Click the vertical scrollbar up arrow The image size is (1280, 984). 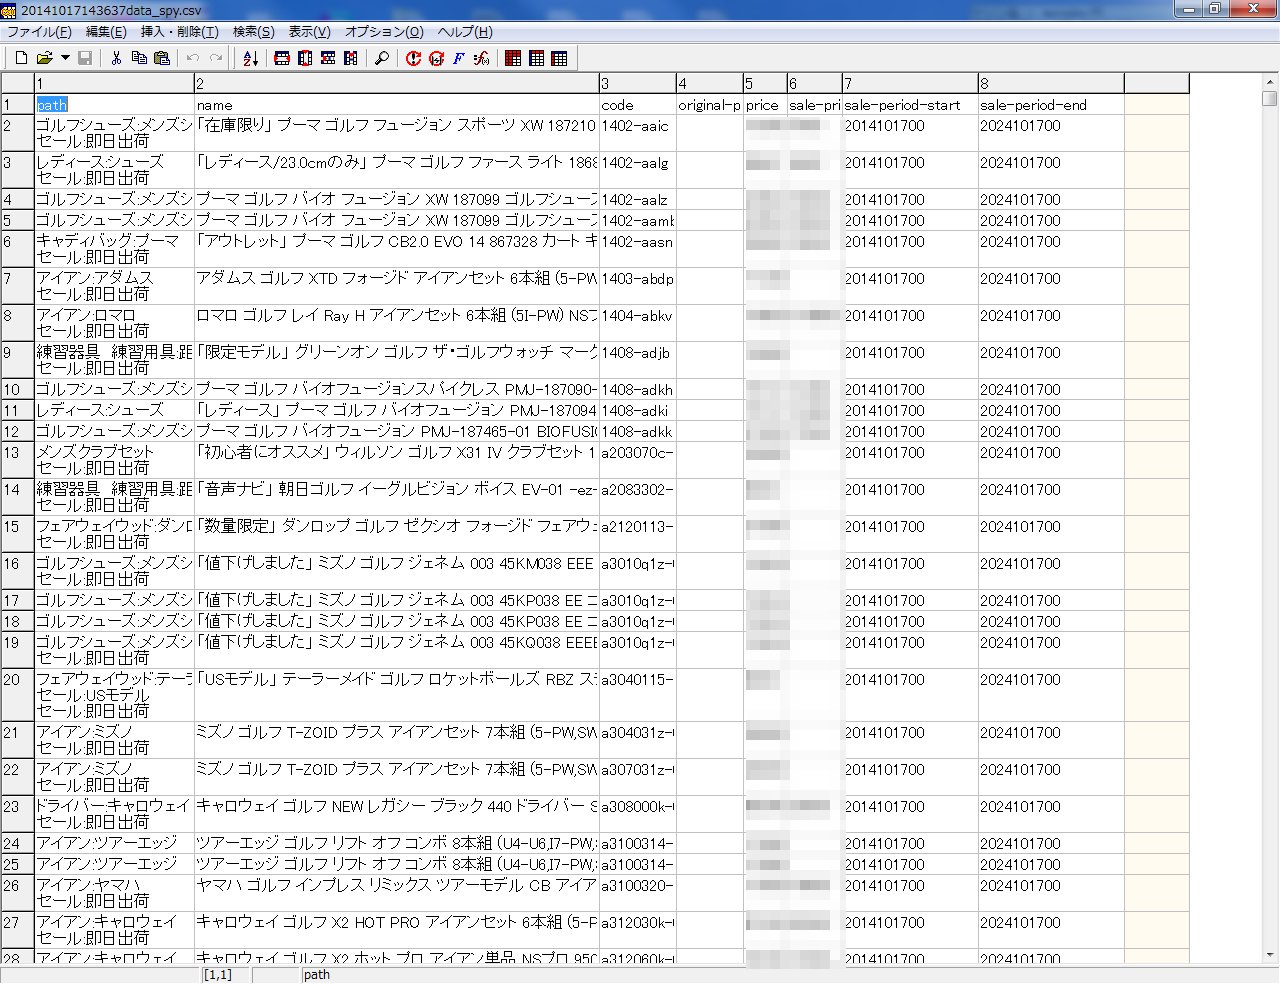[x=1269, y=82]
